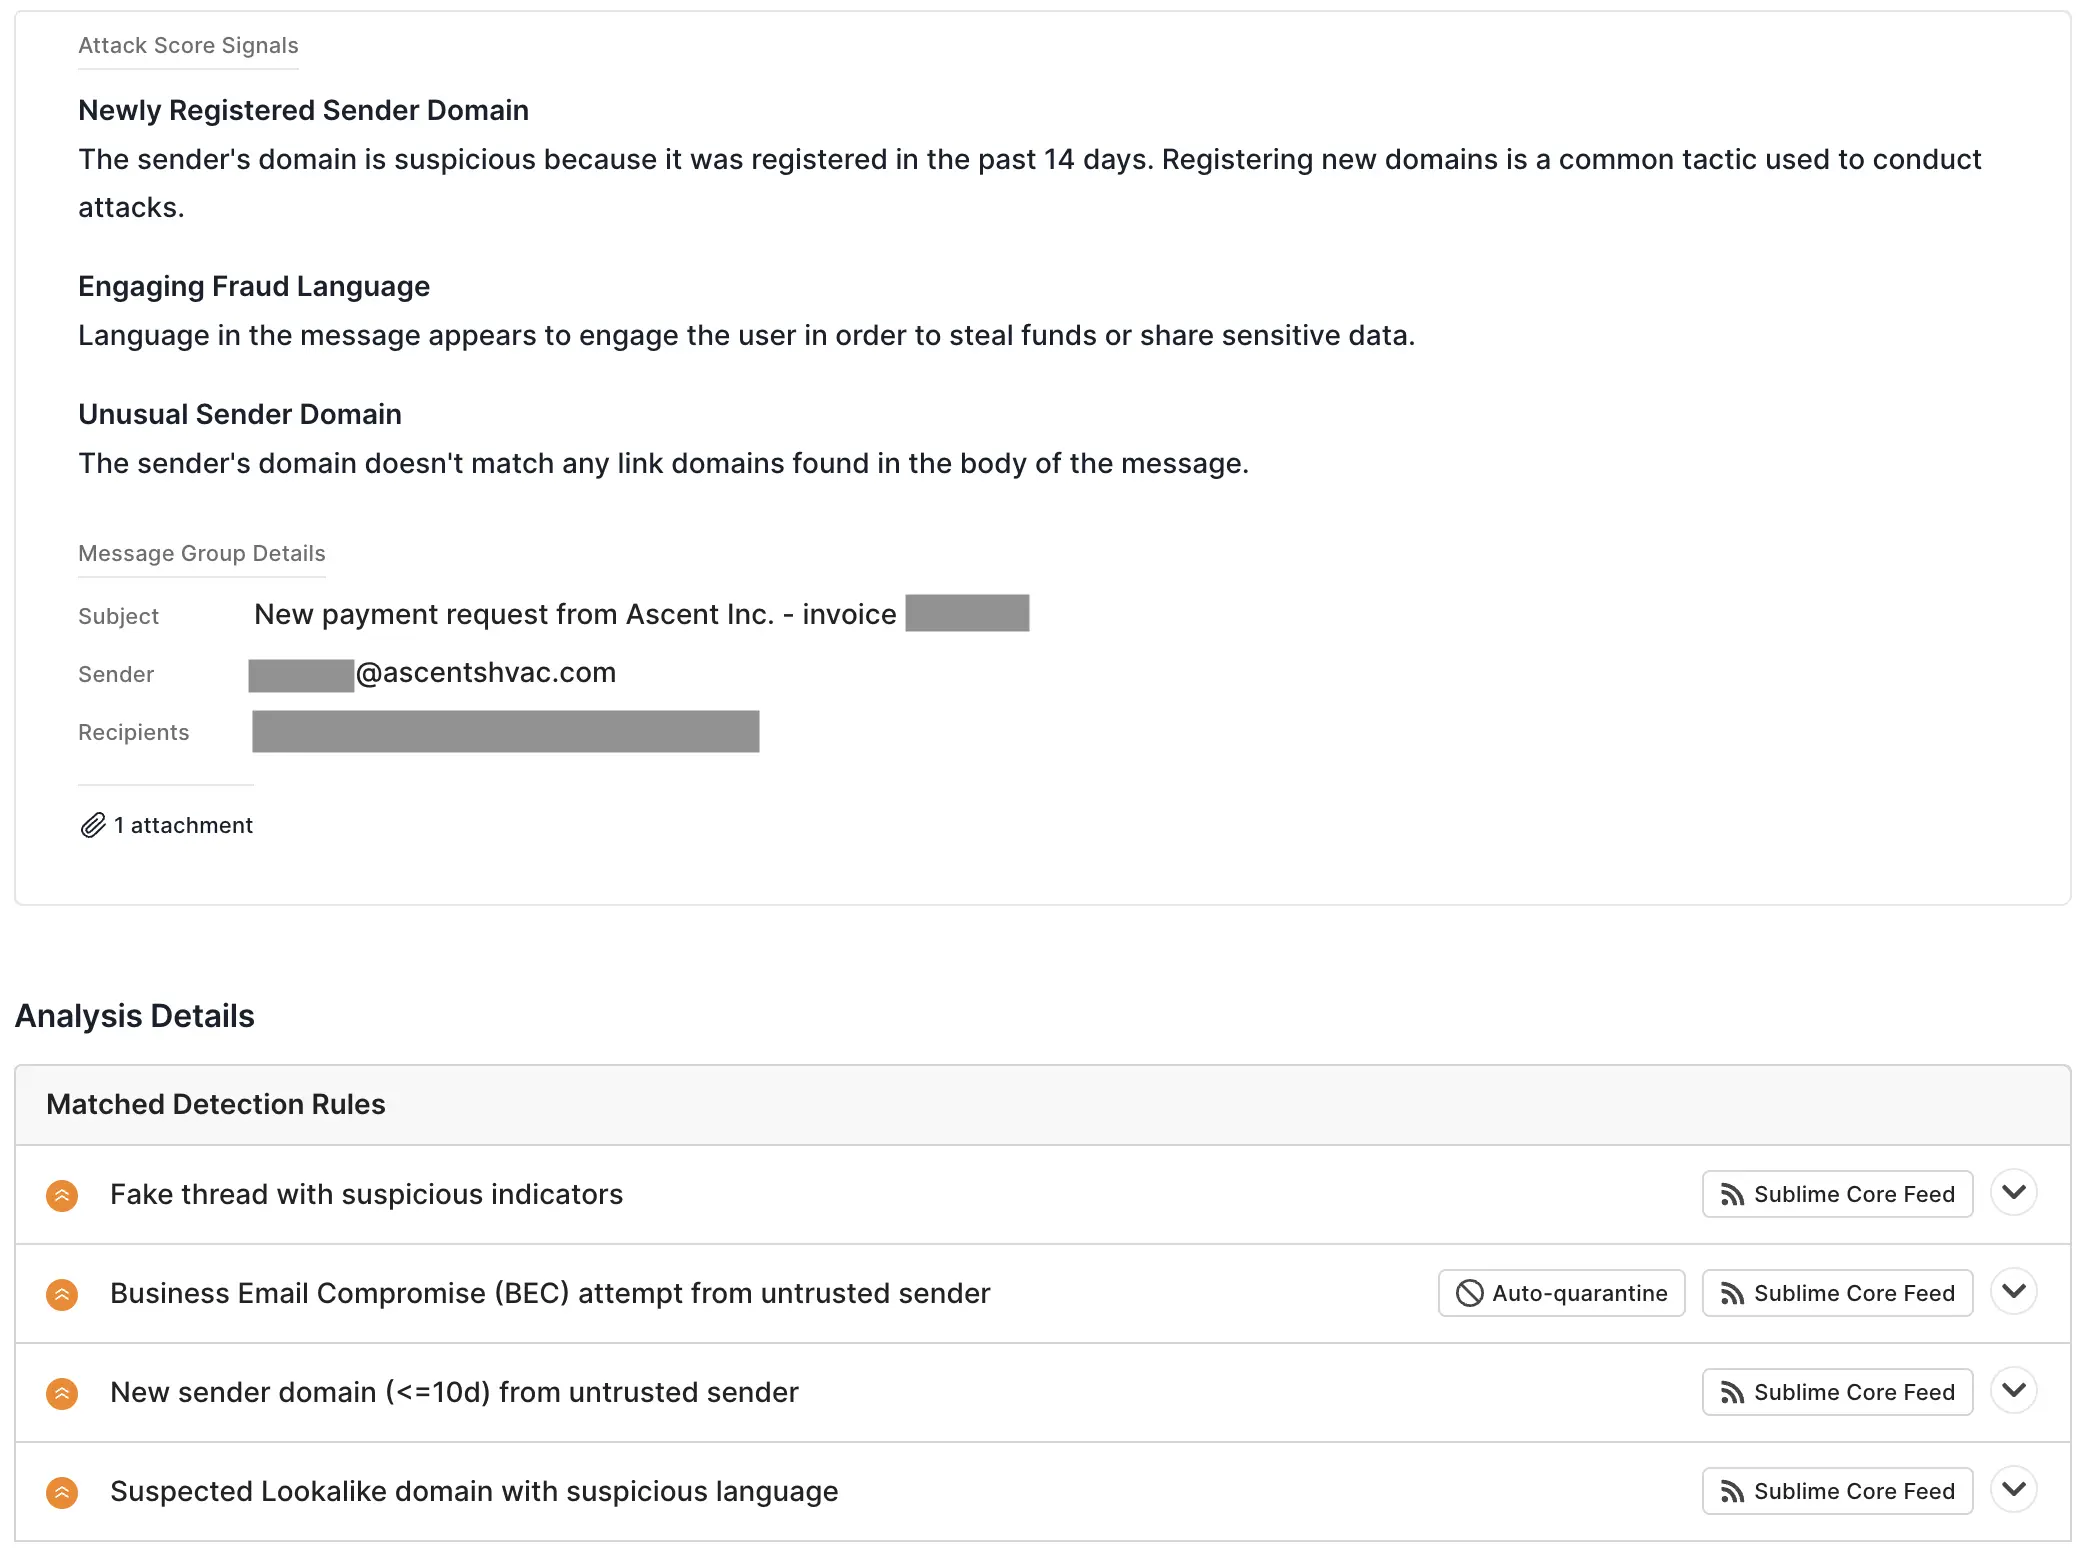2086x1549 pixels.
Task: Click Sublime Core Feed on New sender rule
Action: (x=1837, y=1392)
